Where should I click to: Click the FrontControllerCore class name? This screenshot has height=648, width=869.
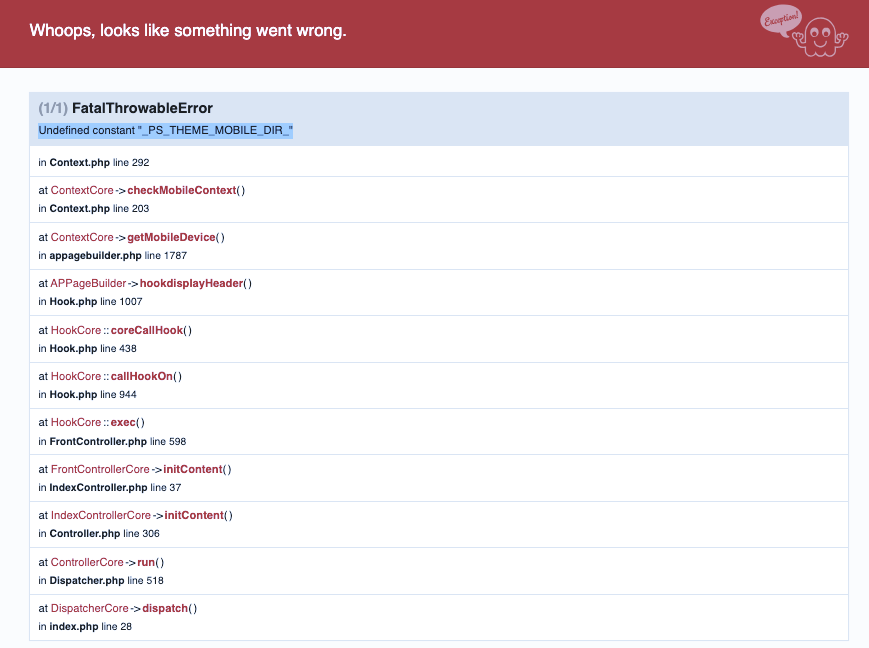100,470
